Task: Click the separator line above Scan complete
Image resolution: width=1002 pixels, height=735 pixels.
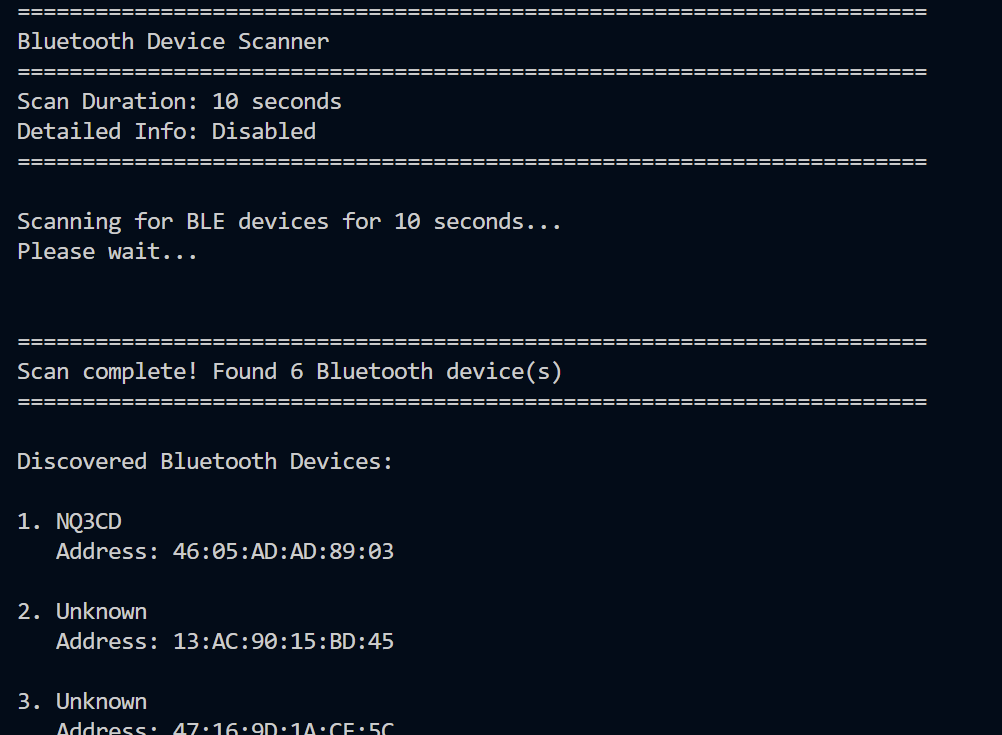Action: click(472, 342)
